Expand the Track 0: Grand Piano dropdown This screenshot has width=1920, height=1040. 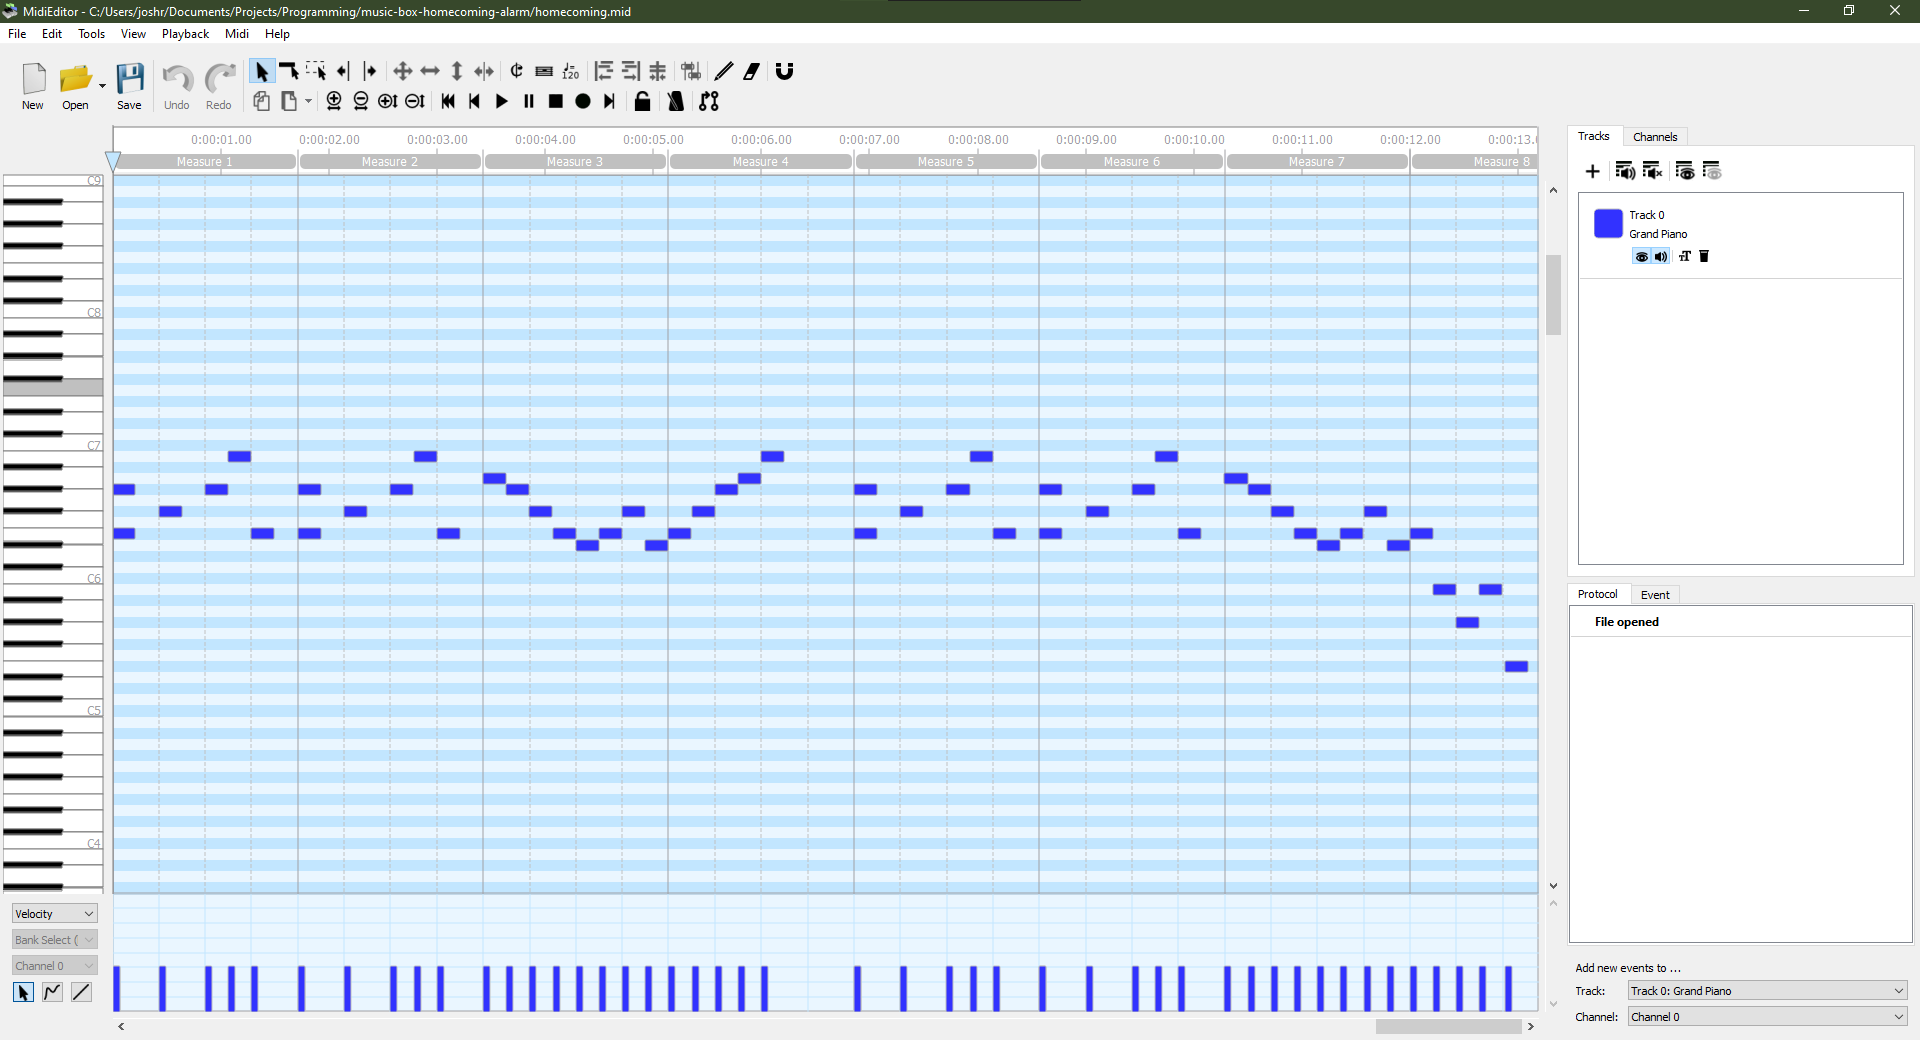click(x=1766, y=991)
